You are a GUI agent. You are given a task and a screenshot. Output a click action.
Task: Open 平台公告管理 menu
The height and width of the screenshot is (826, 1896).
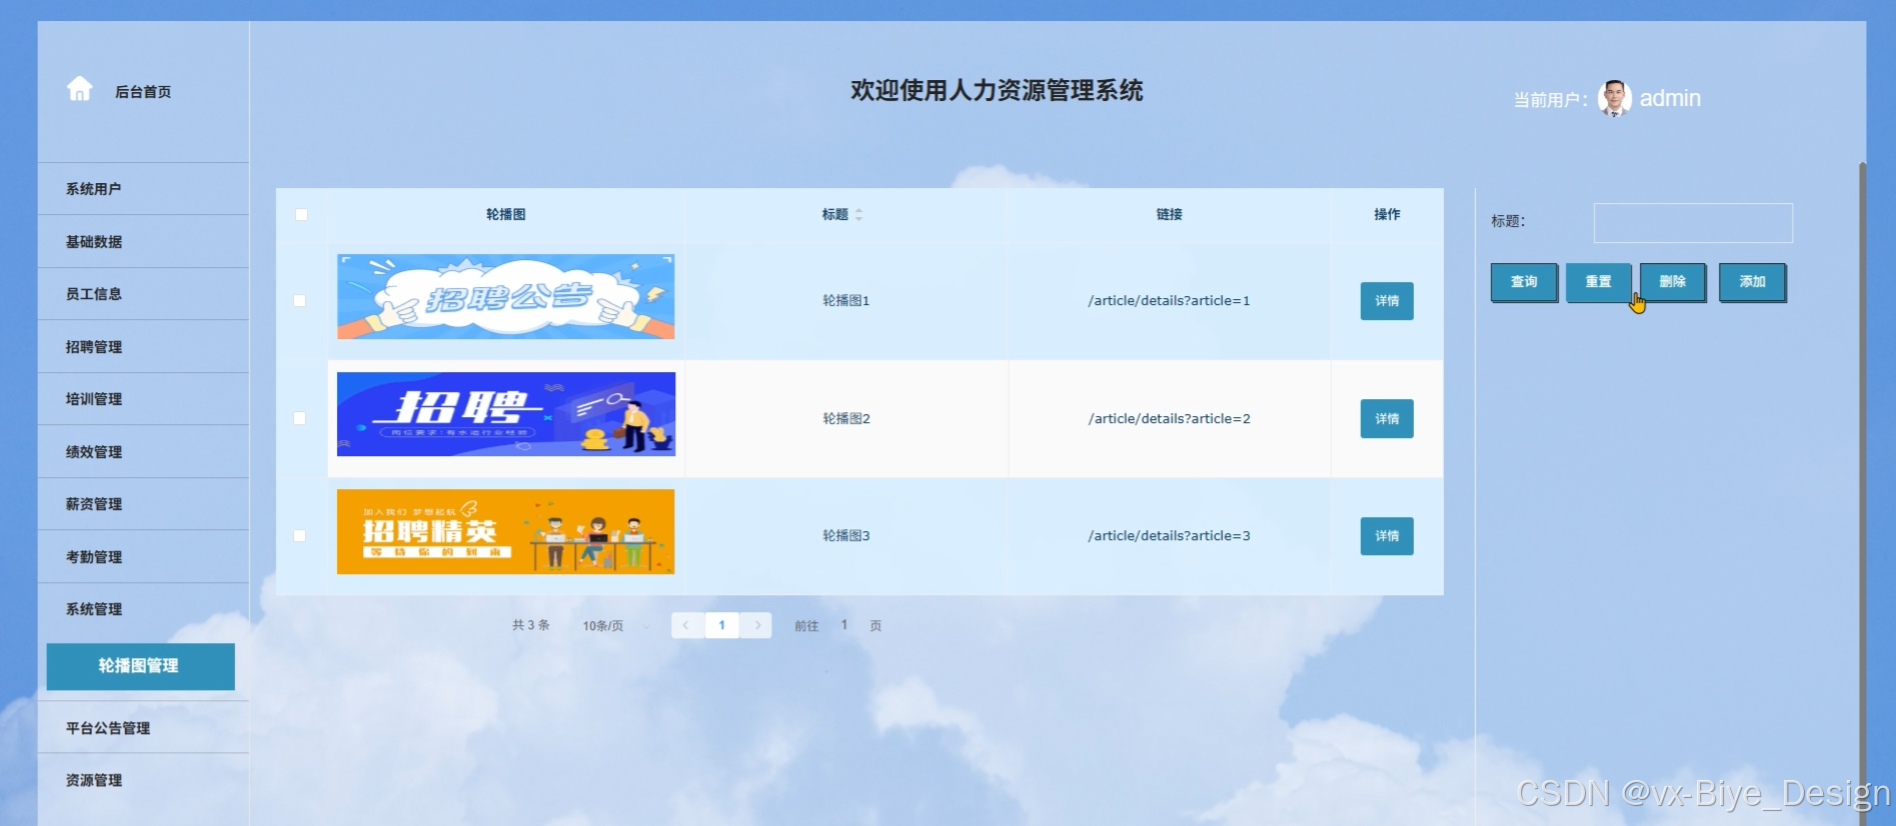pyautogui.click(x=143, y=727)
